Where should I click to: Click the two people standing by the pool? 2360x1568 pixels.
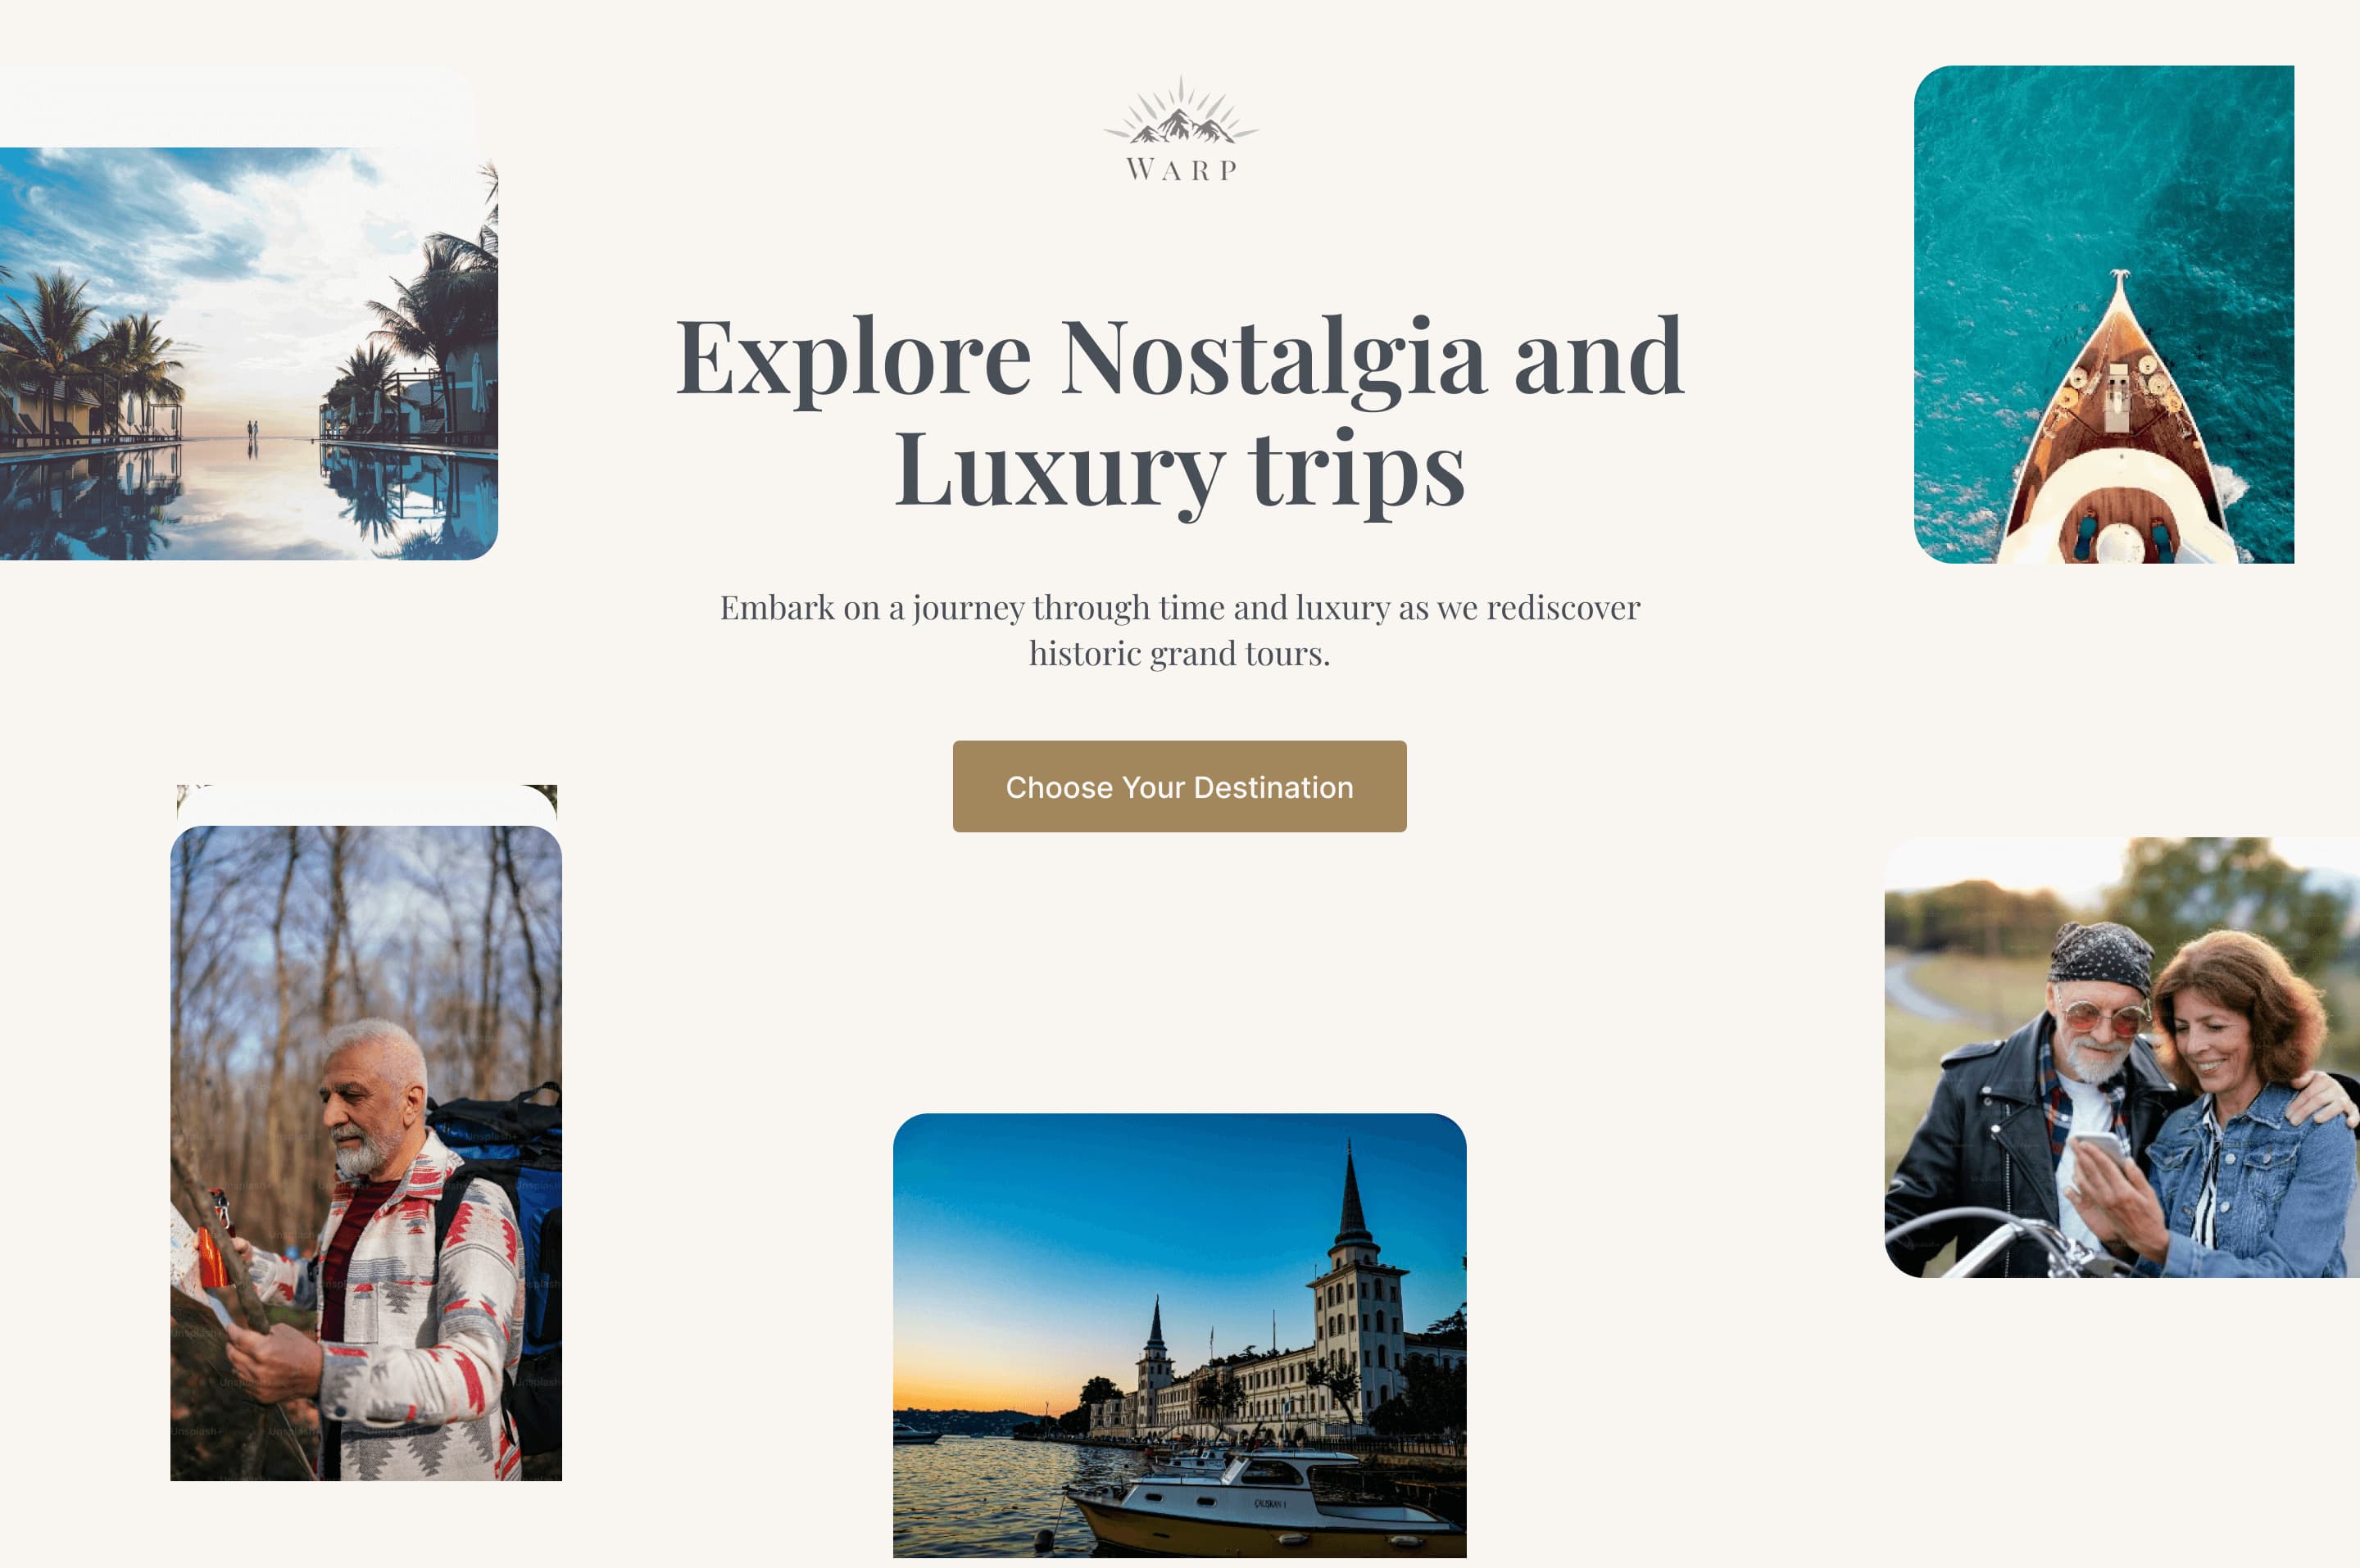tap(253, 432)
